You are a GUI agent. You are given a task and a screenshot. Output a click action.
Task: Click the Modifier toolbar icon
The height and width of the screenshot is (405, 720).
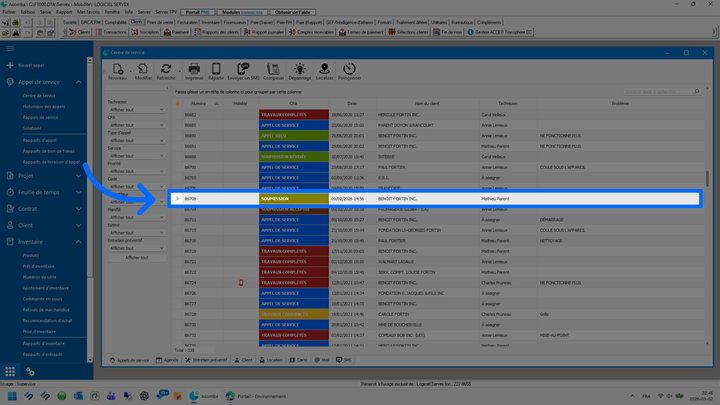point(143,69)
